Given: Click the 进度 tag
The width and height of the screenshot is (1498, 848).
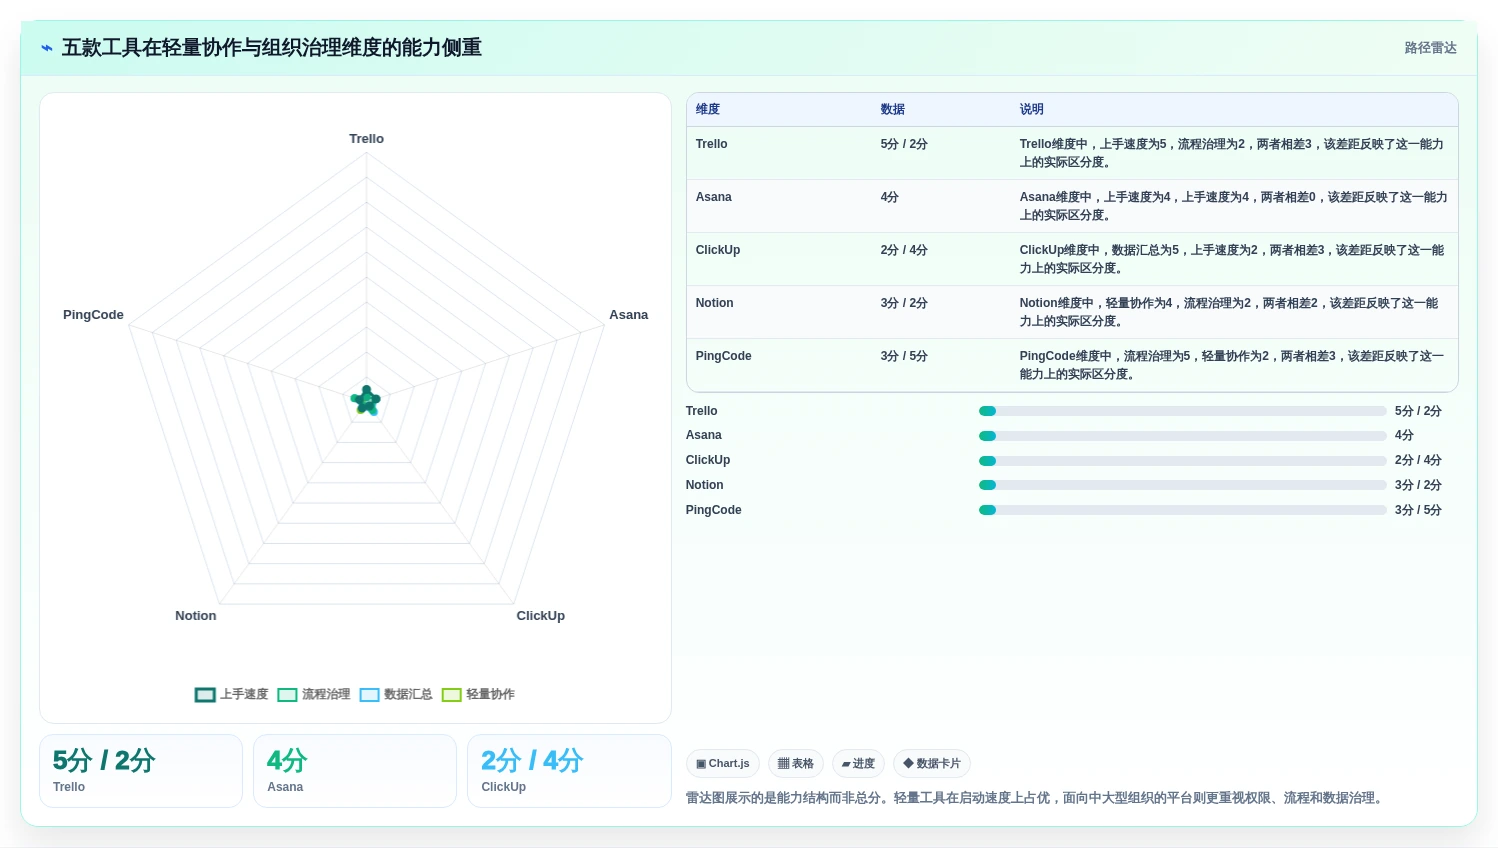Looking at the screenshot, I should (x=858, y=764).
